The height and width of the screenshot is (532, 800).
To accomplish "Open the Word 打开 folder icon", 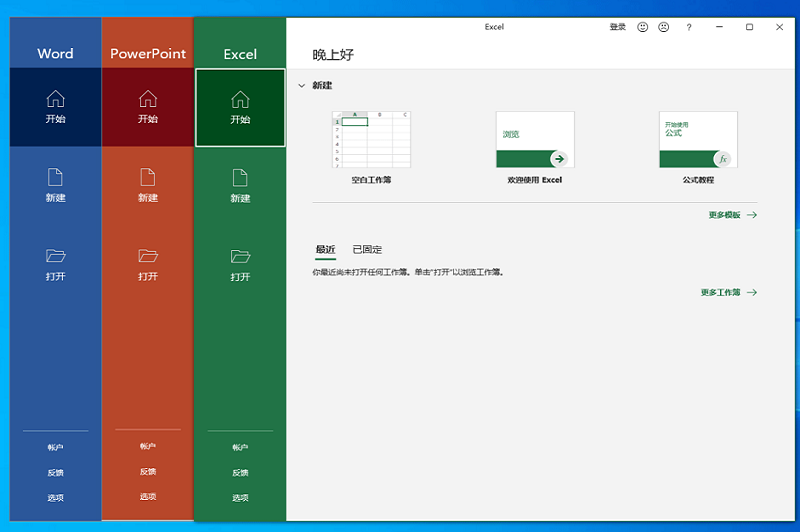I will (x=56, y=256).
